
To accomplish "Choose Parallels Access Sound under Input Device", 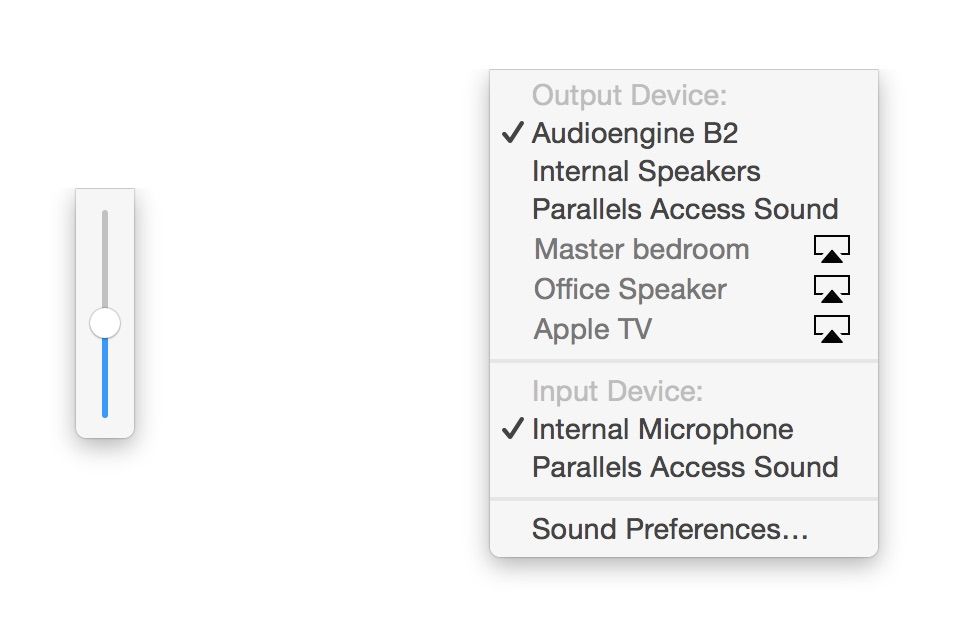I will click(x=685, y=467).
